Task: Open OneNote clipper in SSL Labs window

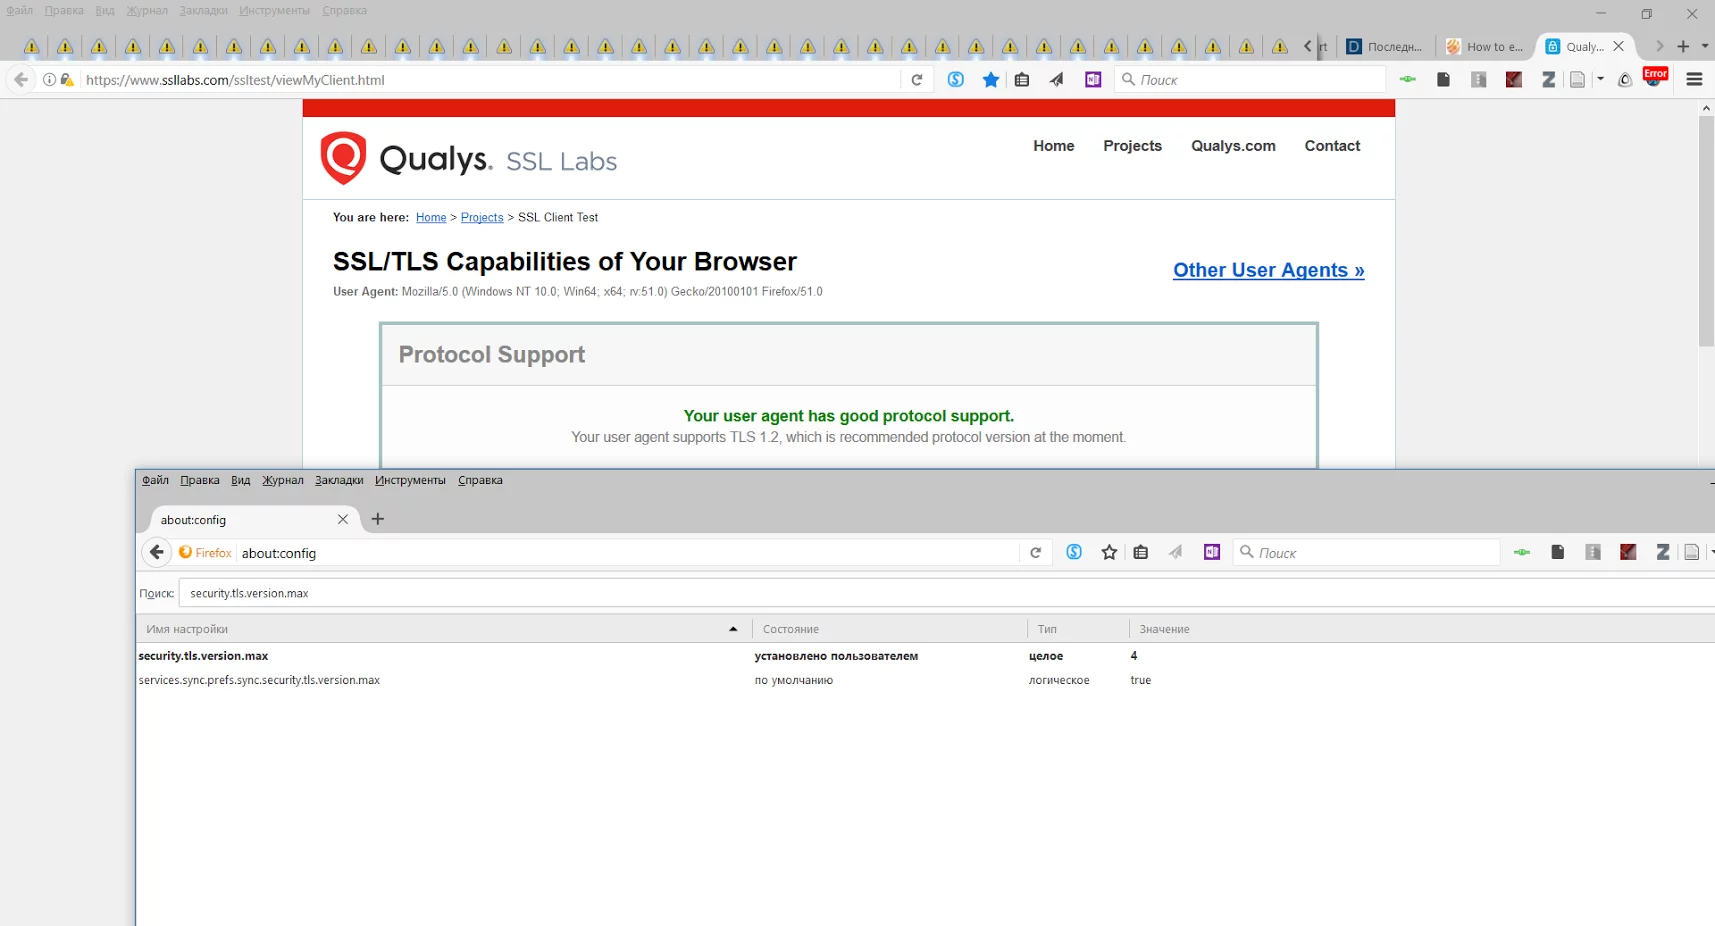Action: point(1093,80)
